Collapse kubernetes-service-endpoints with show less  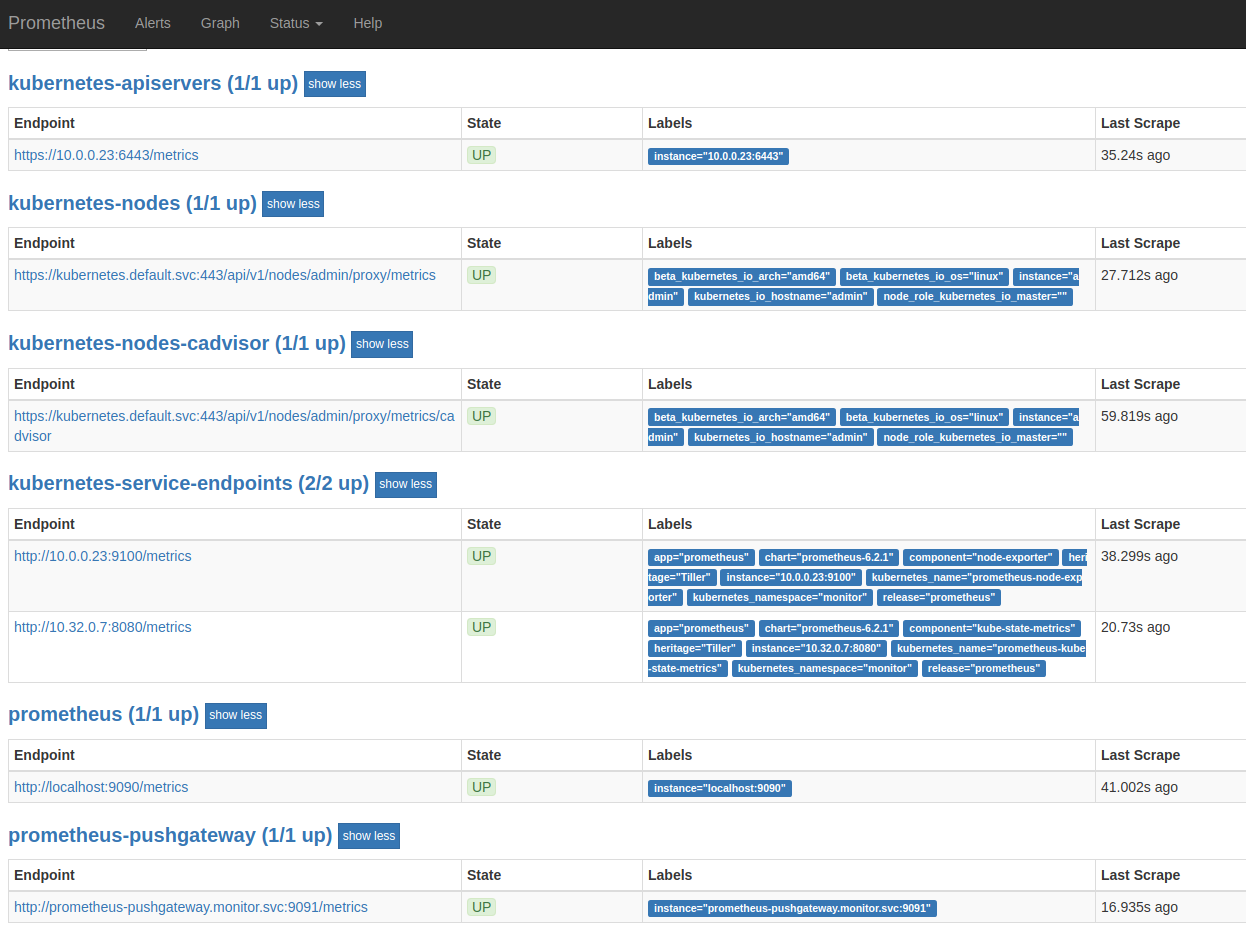point(406,484)
